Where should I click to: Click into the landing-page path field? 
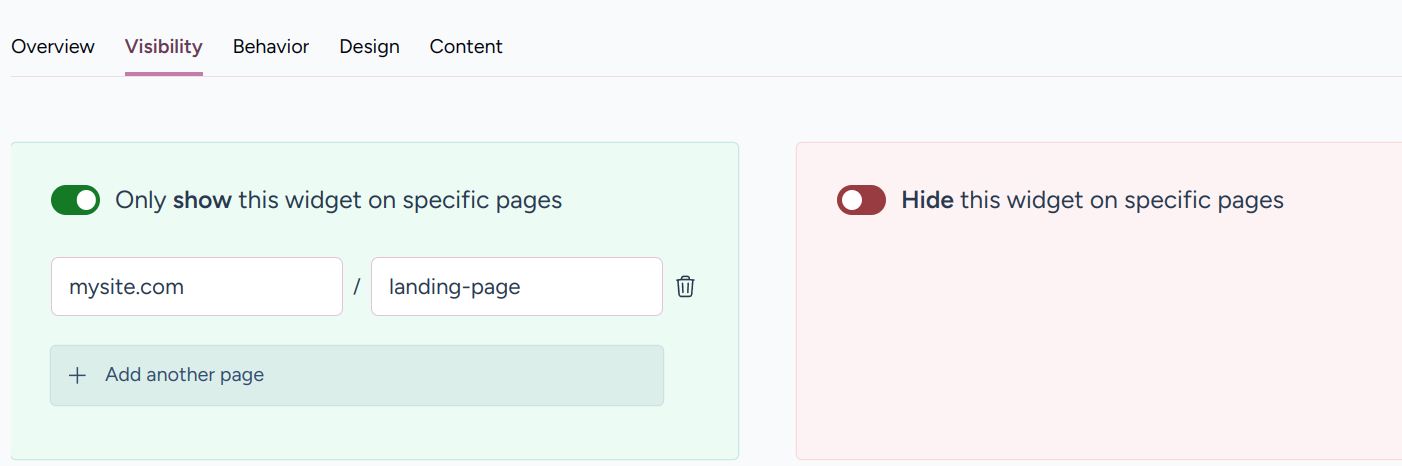(x=516, y=287)
